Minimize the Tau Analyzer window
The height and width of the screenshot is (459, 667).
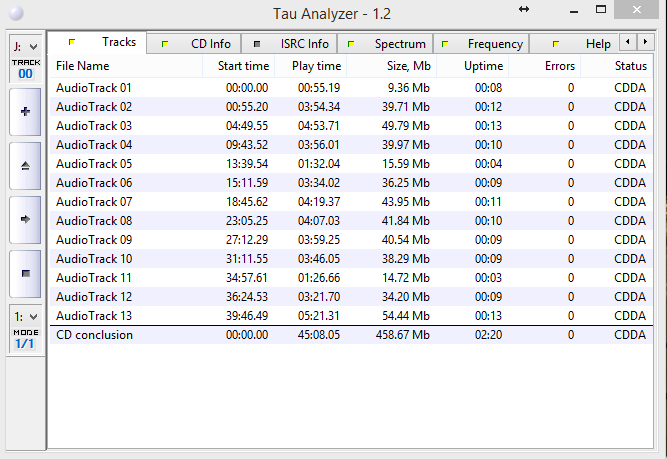point(574,9)
